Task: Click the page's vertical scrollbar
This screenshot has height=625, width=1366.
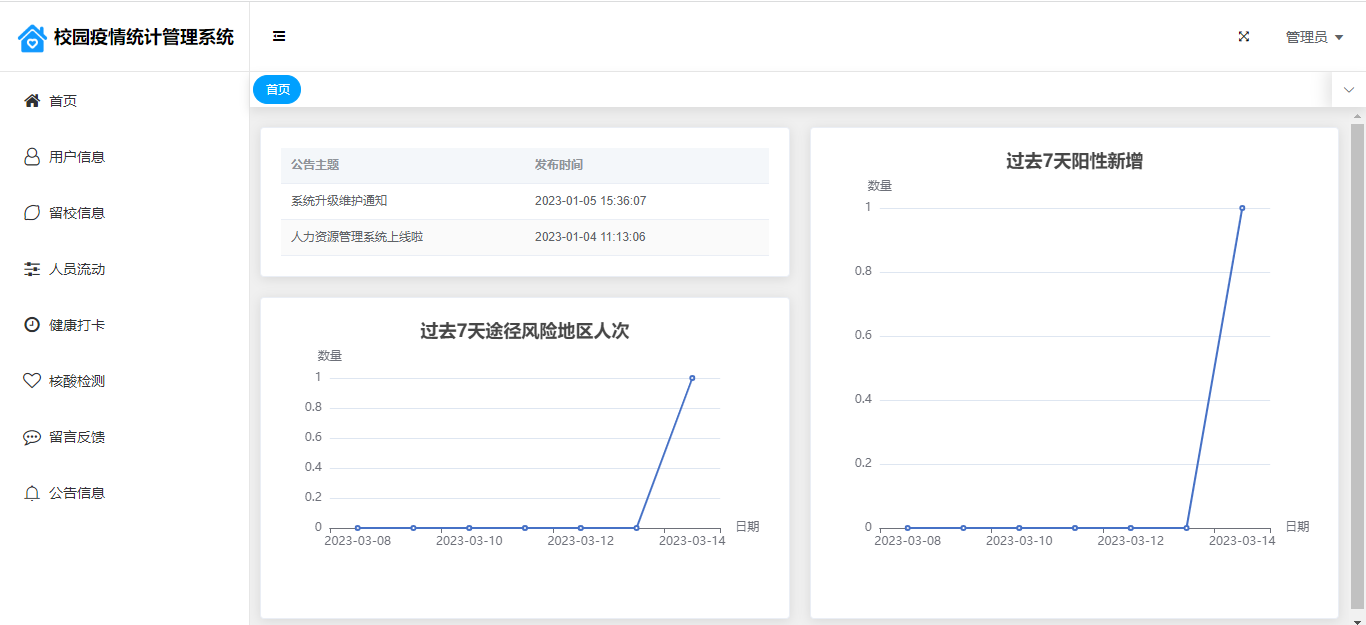Action: 1357,360
